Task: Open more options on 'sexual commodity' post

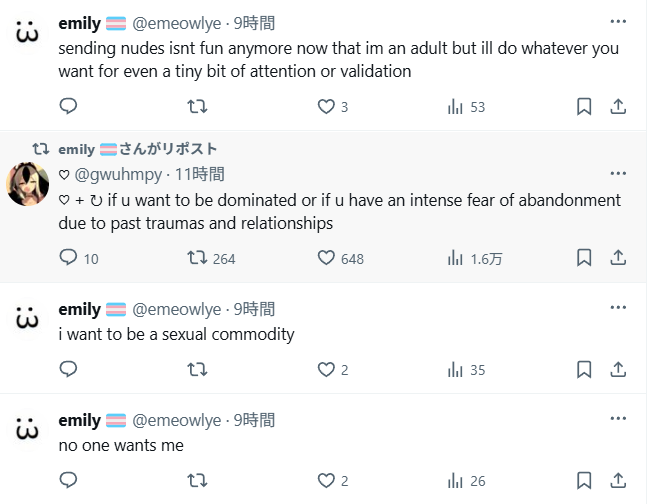Action: [618, 308]
